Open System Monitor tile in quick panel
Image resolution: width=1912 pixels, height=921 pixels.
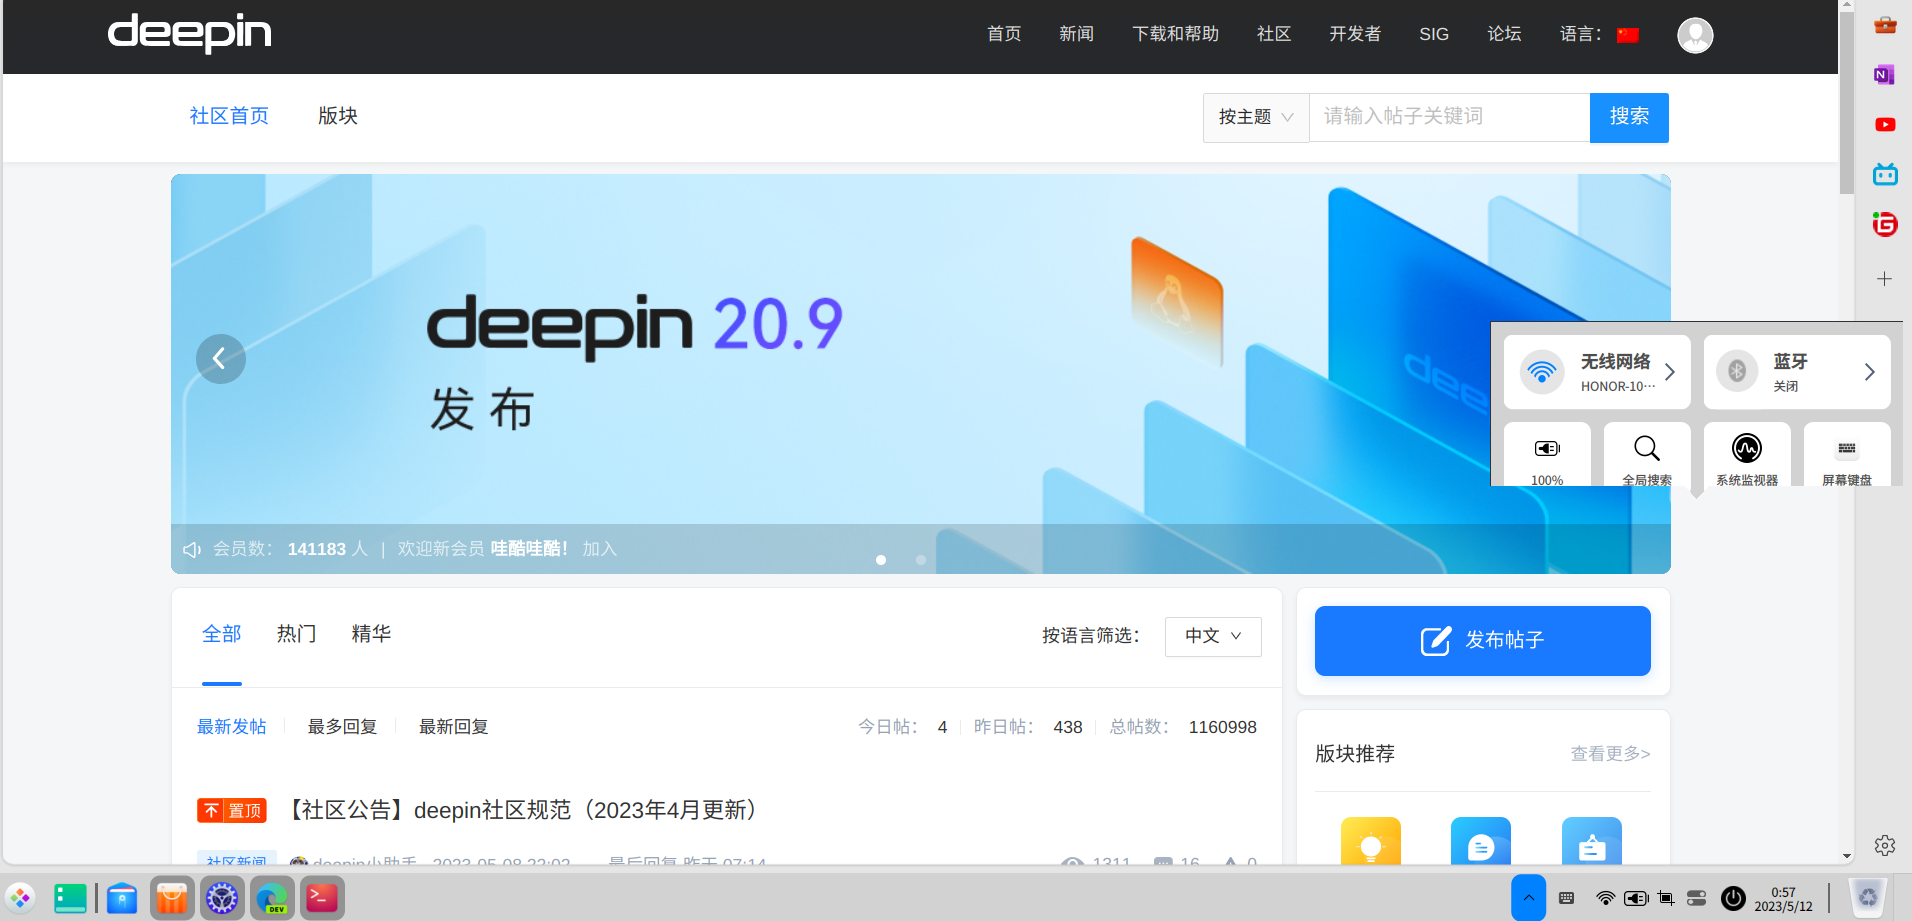point(1747,455)
